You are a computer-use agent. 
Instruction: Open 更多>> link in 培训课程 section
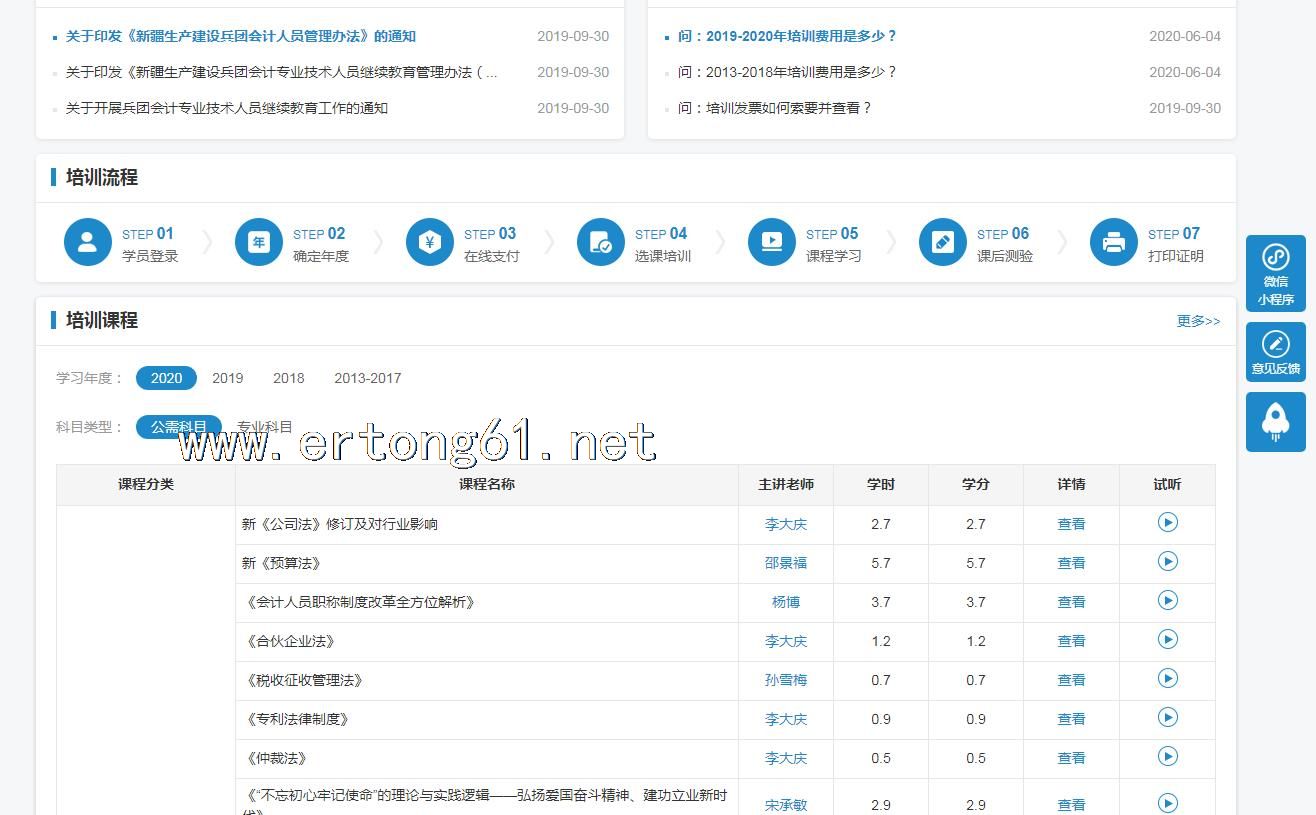coord(1198,321)
